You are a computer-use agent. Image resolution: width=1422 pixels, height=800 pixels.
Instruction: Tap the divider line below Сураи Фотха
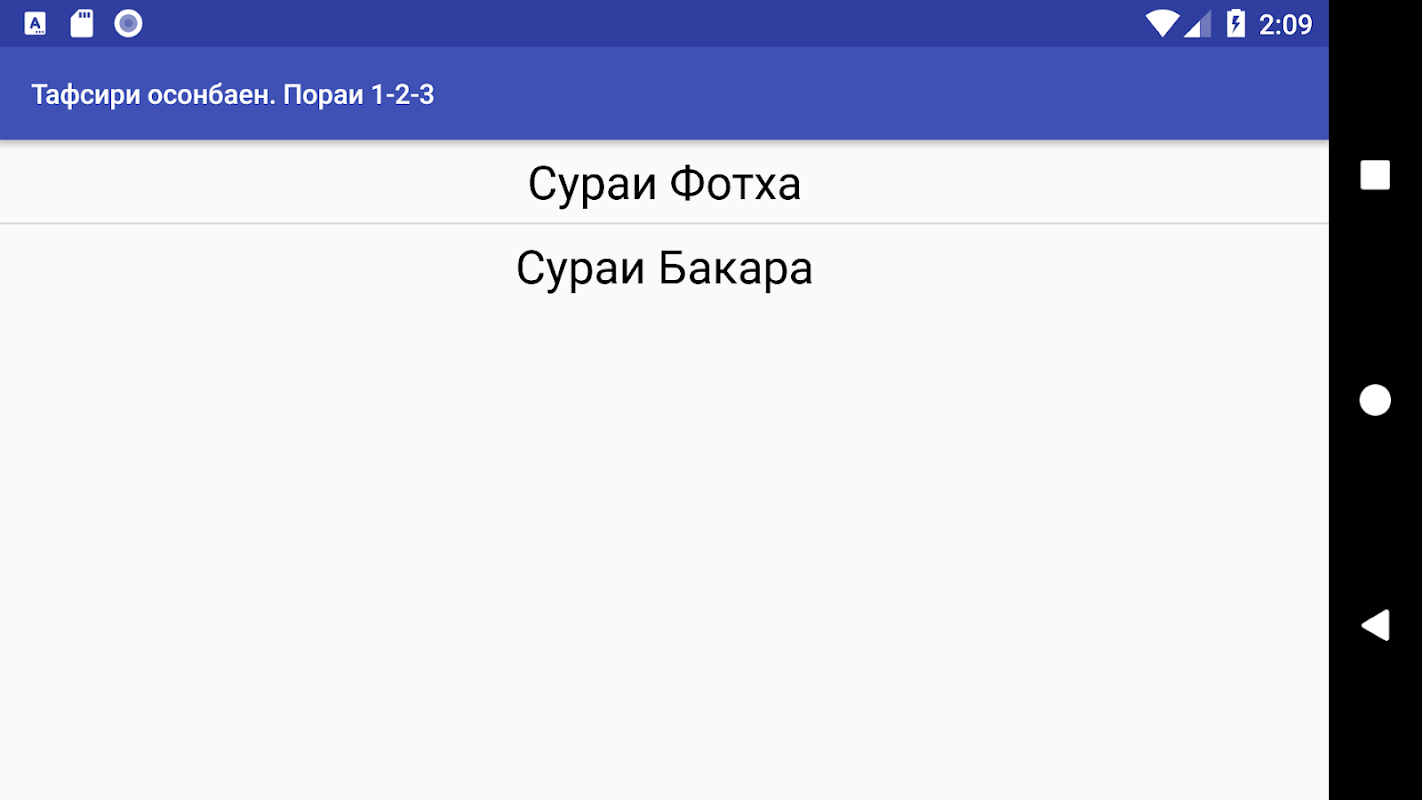pyautogui.click(x=664, y=223)
